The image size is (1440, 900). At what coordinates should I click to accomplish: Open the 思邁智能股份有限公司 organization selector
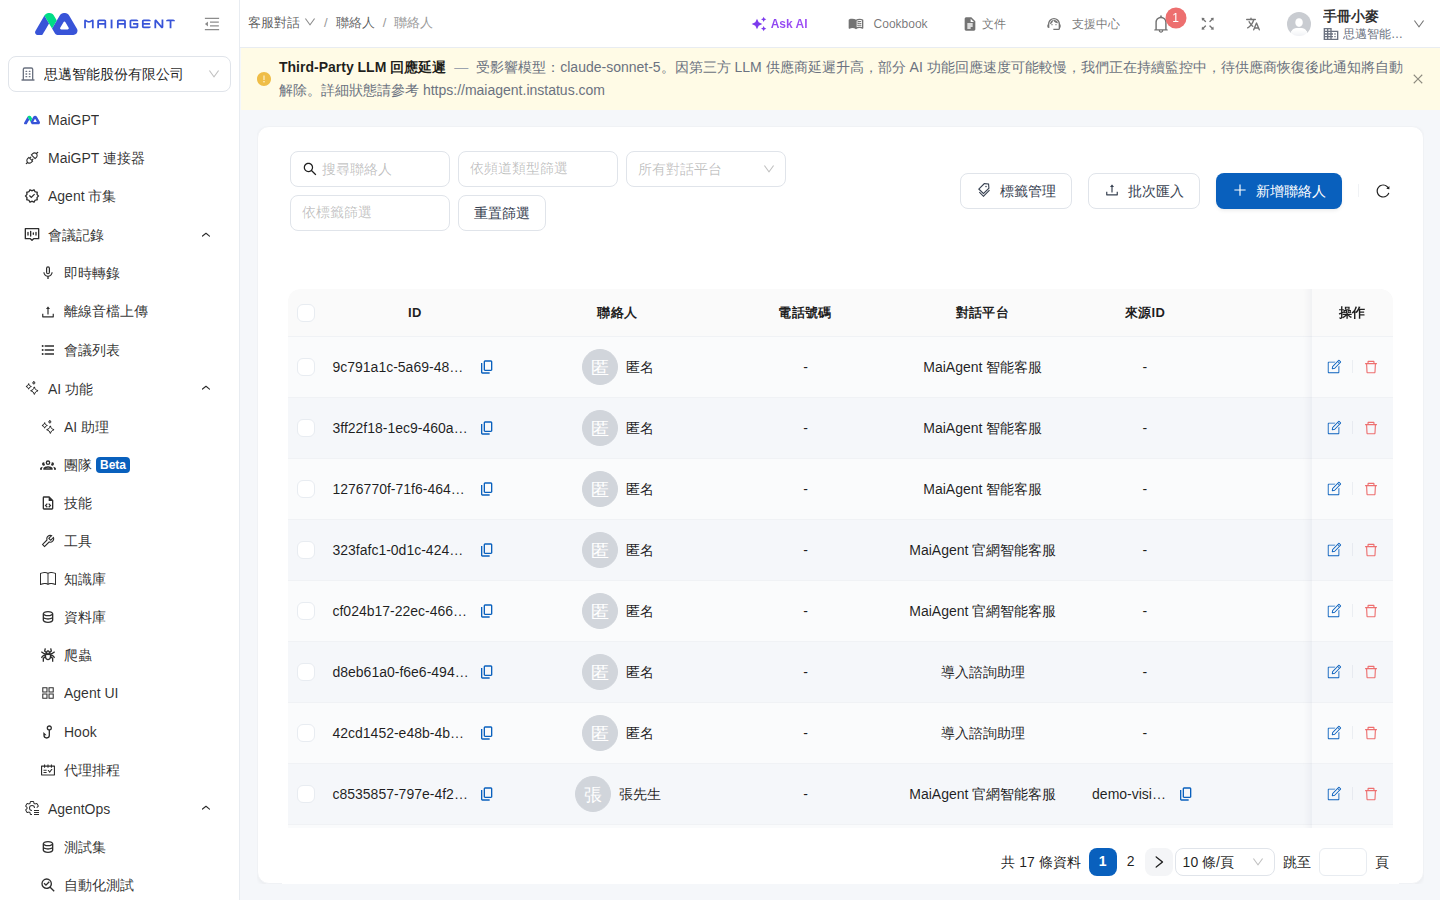[120, 74]
